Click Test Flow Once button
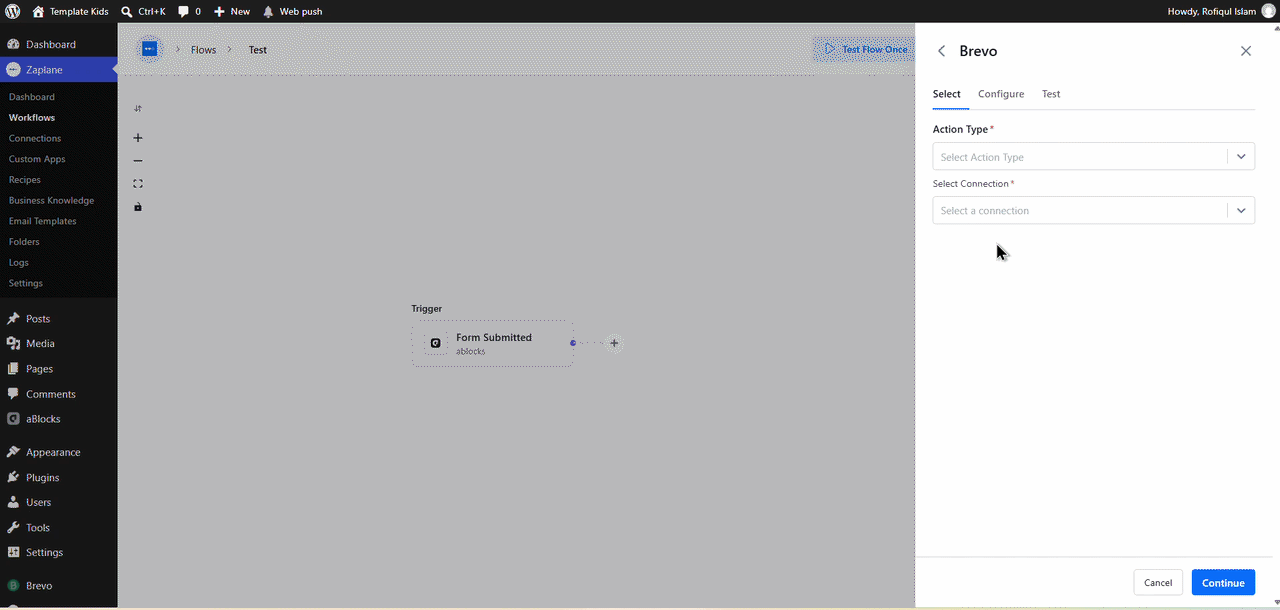The image size is (1280, 610). tap(864, 49)
